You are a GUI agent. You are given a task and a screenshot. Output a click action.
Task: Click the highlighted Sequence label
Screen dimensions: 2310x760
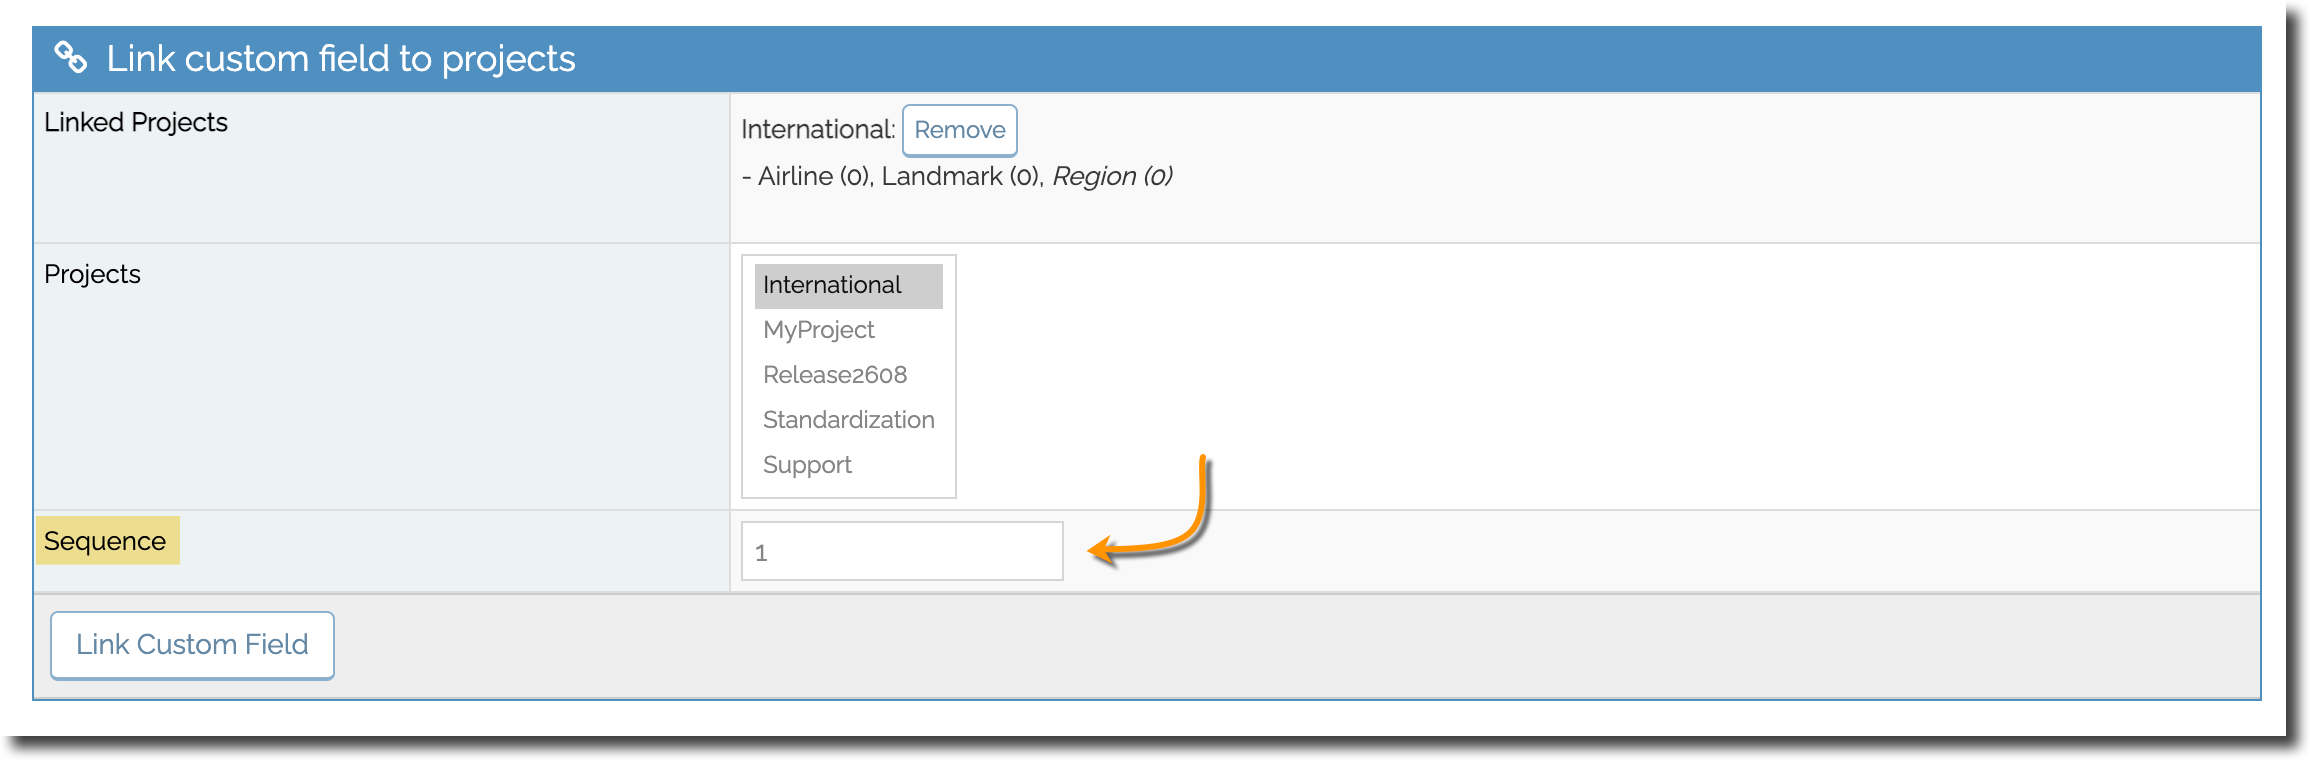pyautogui.click(x=106, y=541)
